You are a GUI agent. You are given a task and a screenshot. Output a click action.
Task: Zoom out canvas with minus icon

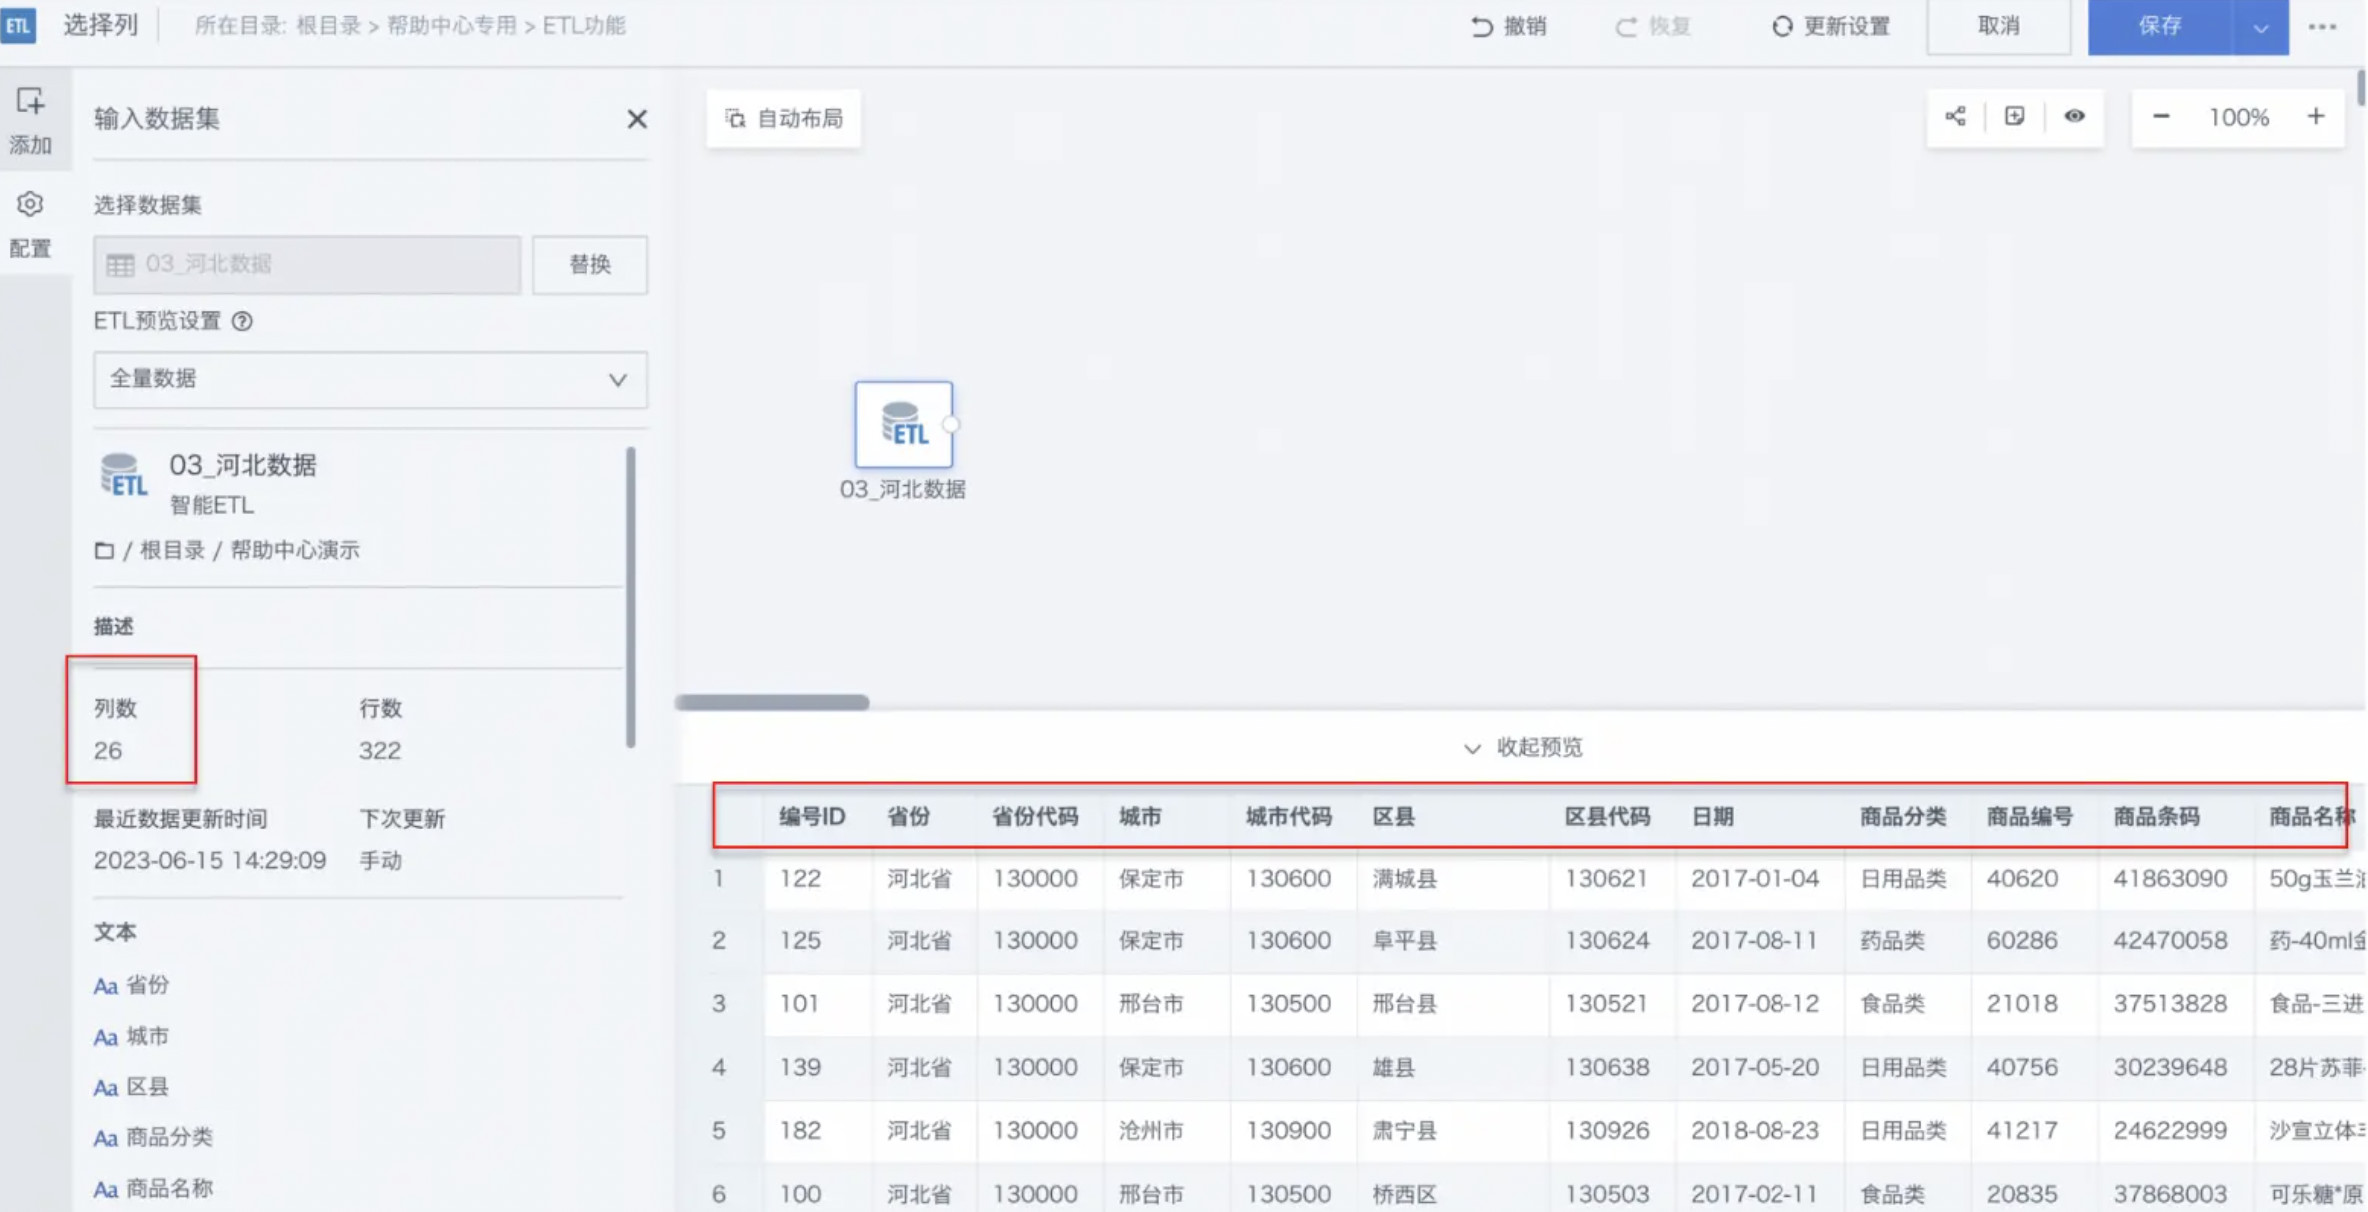(2161, 117)
